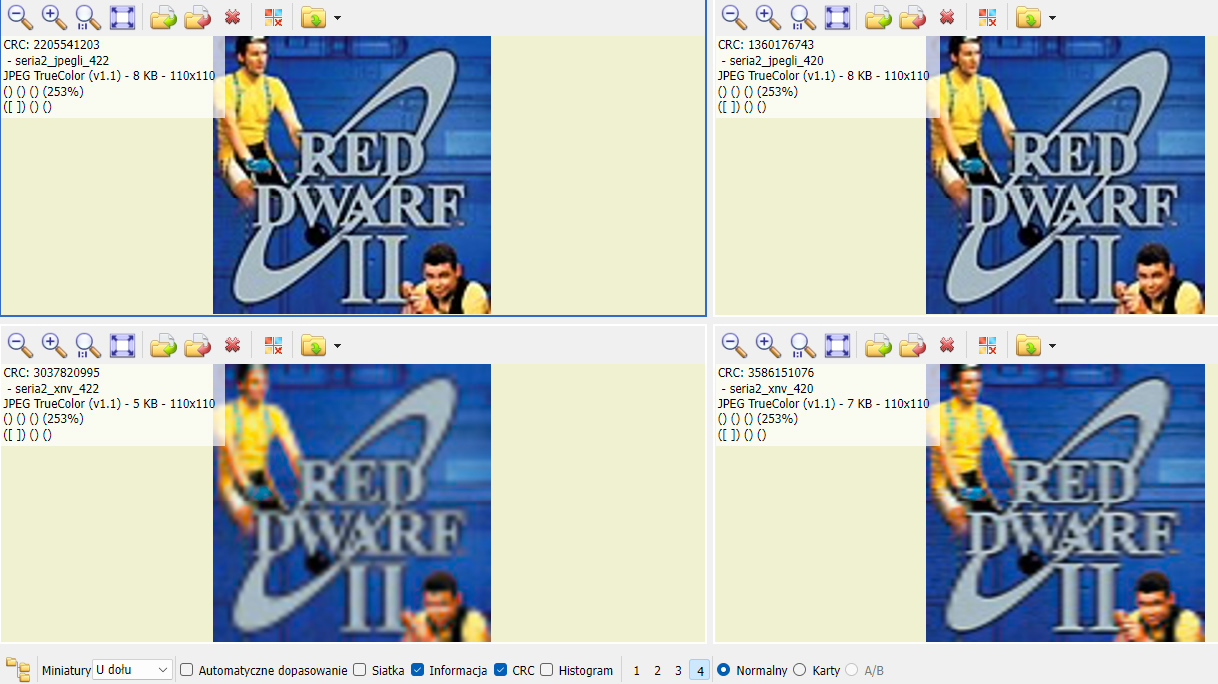Zoom in on the seria2_xnv_422 pane
This screenshot has width=1218, height=684.
pos(54,345)
